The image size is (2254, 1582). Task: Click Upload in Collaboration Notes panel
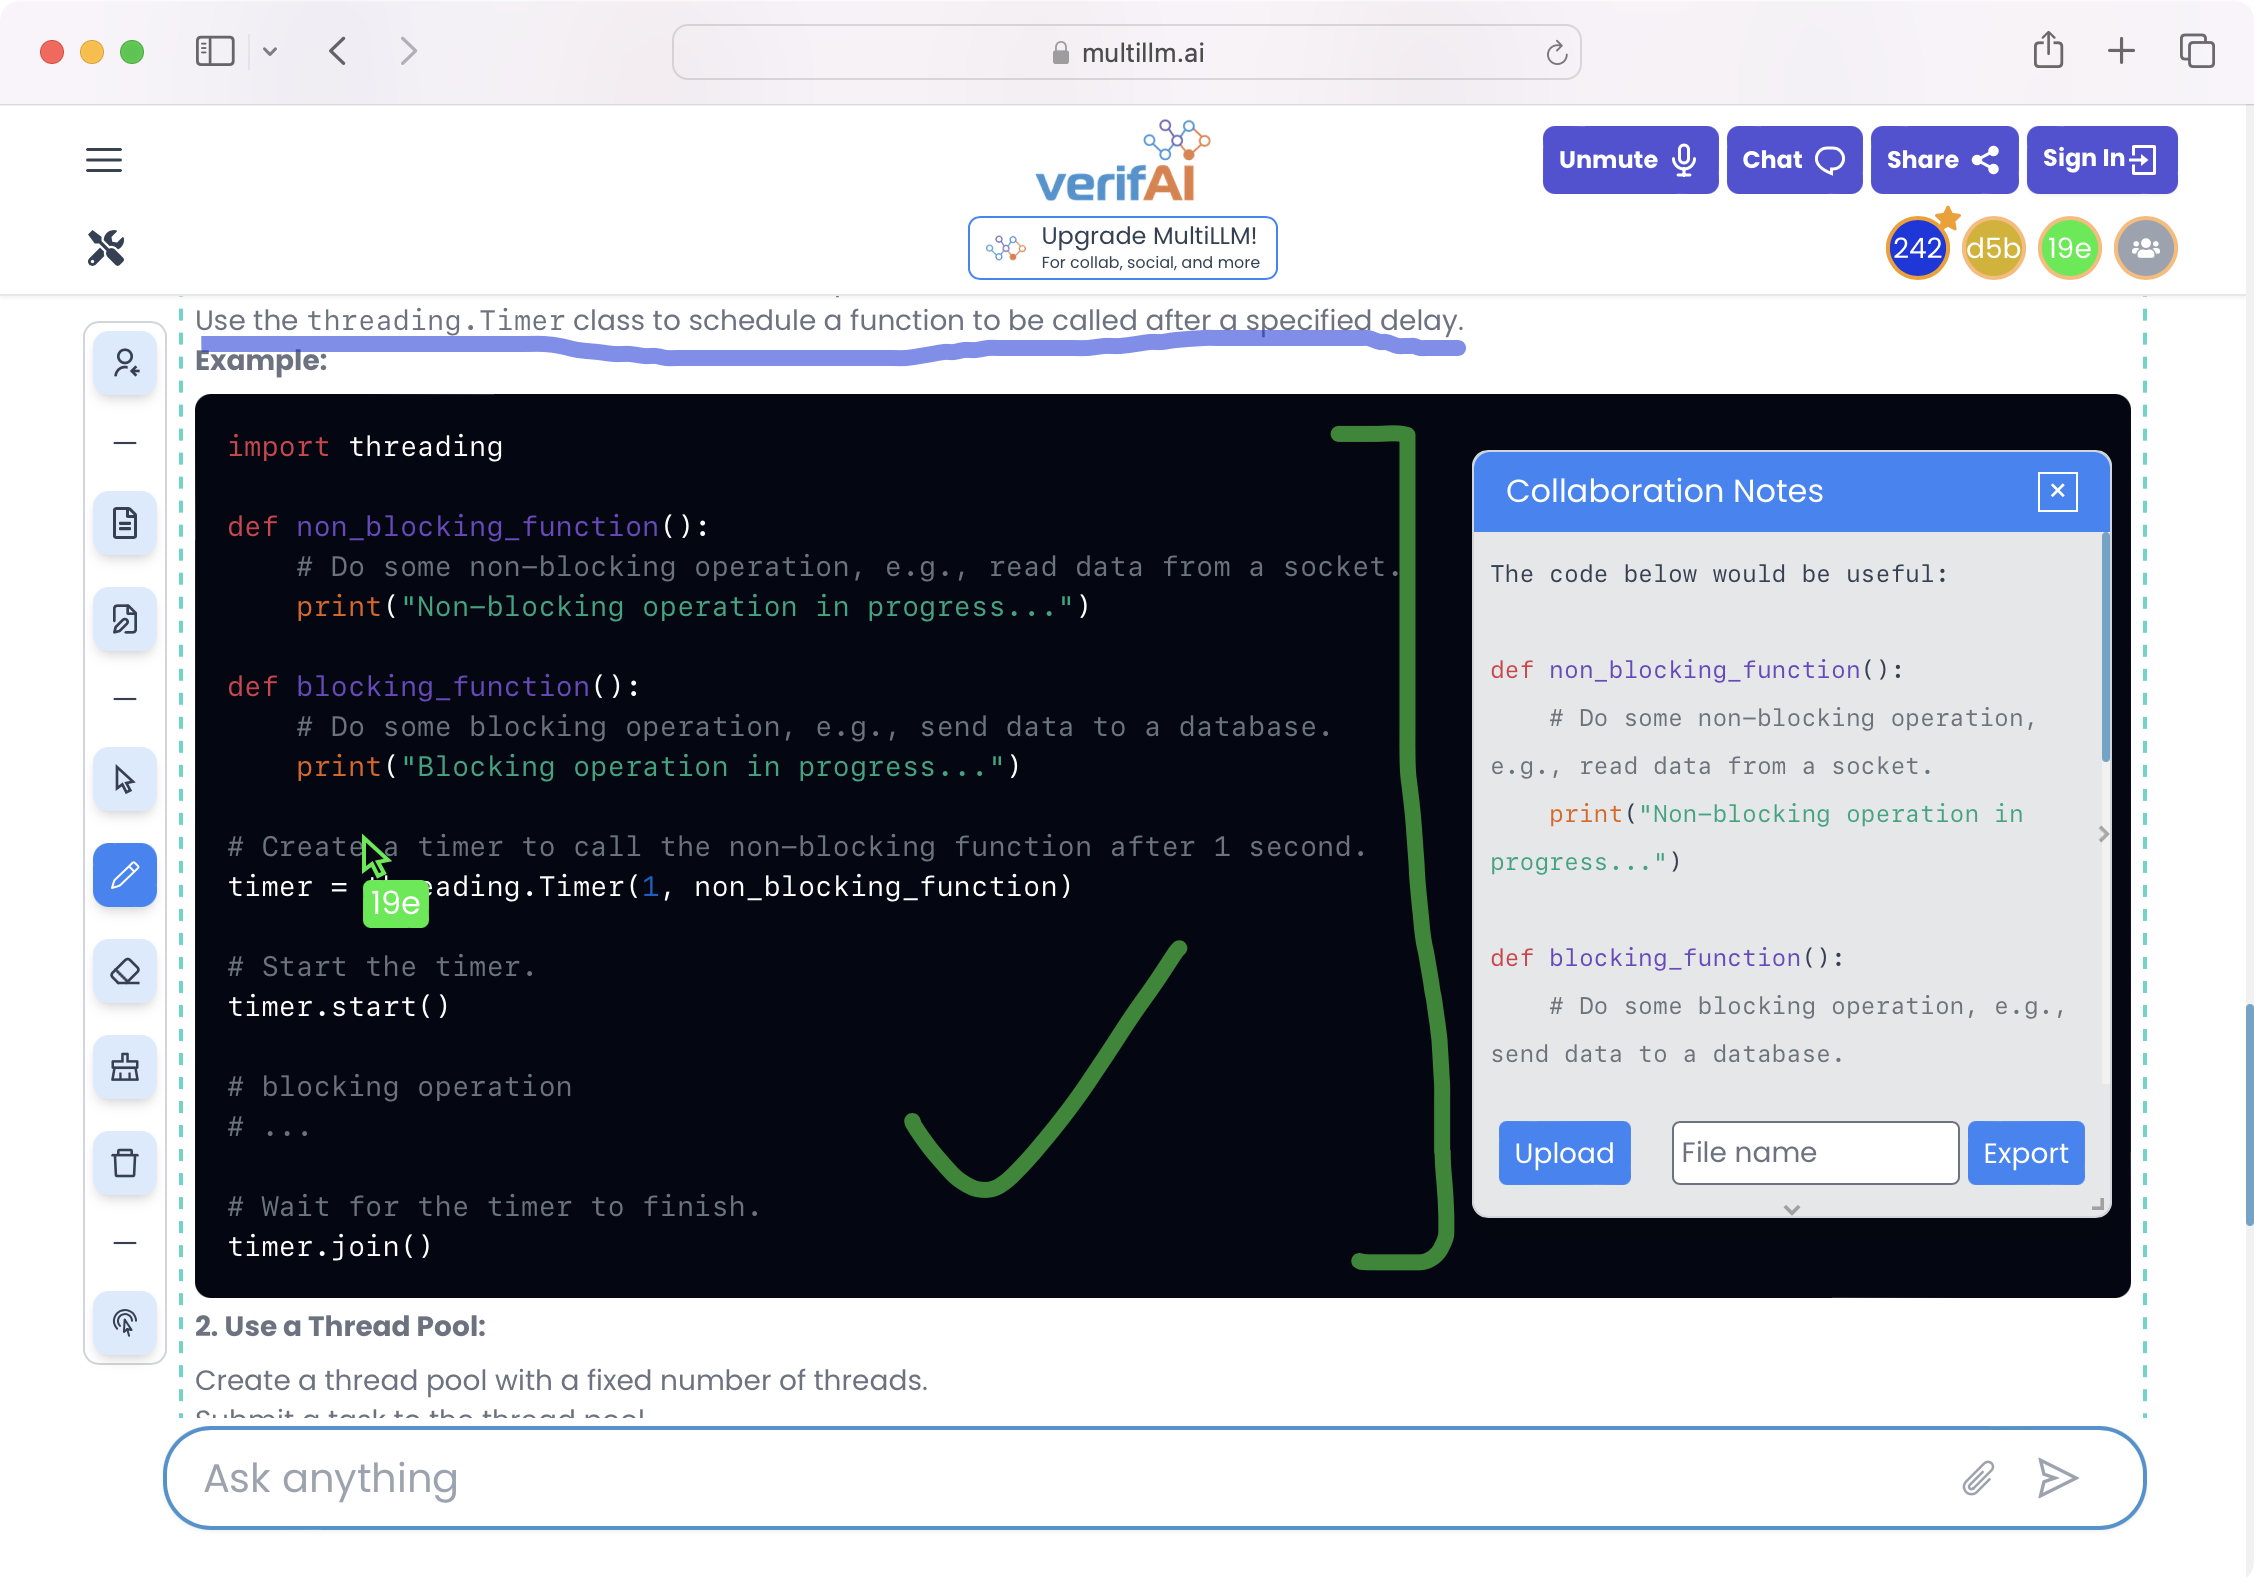click(1564, 1152)
